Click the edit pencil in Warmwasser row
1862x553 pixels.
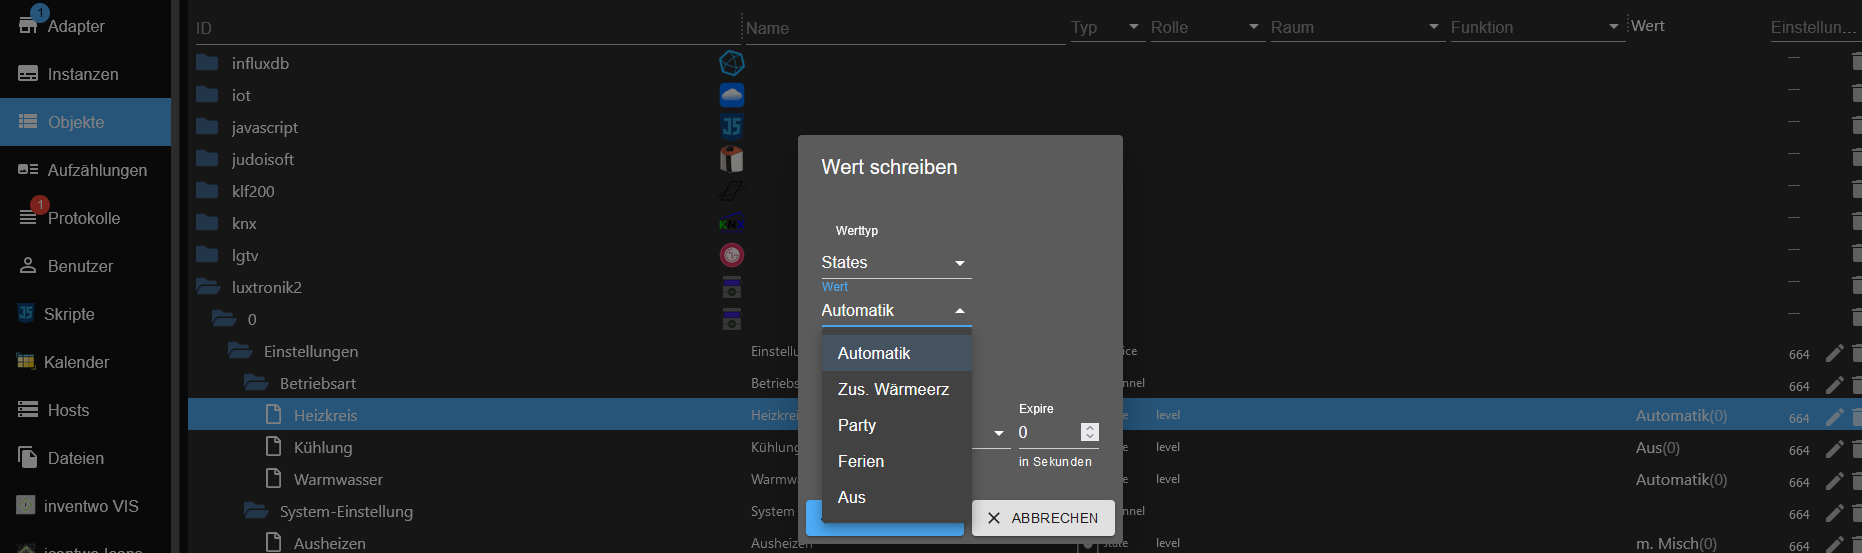(1834, 481)
